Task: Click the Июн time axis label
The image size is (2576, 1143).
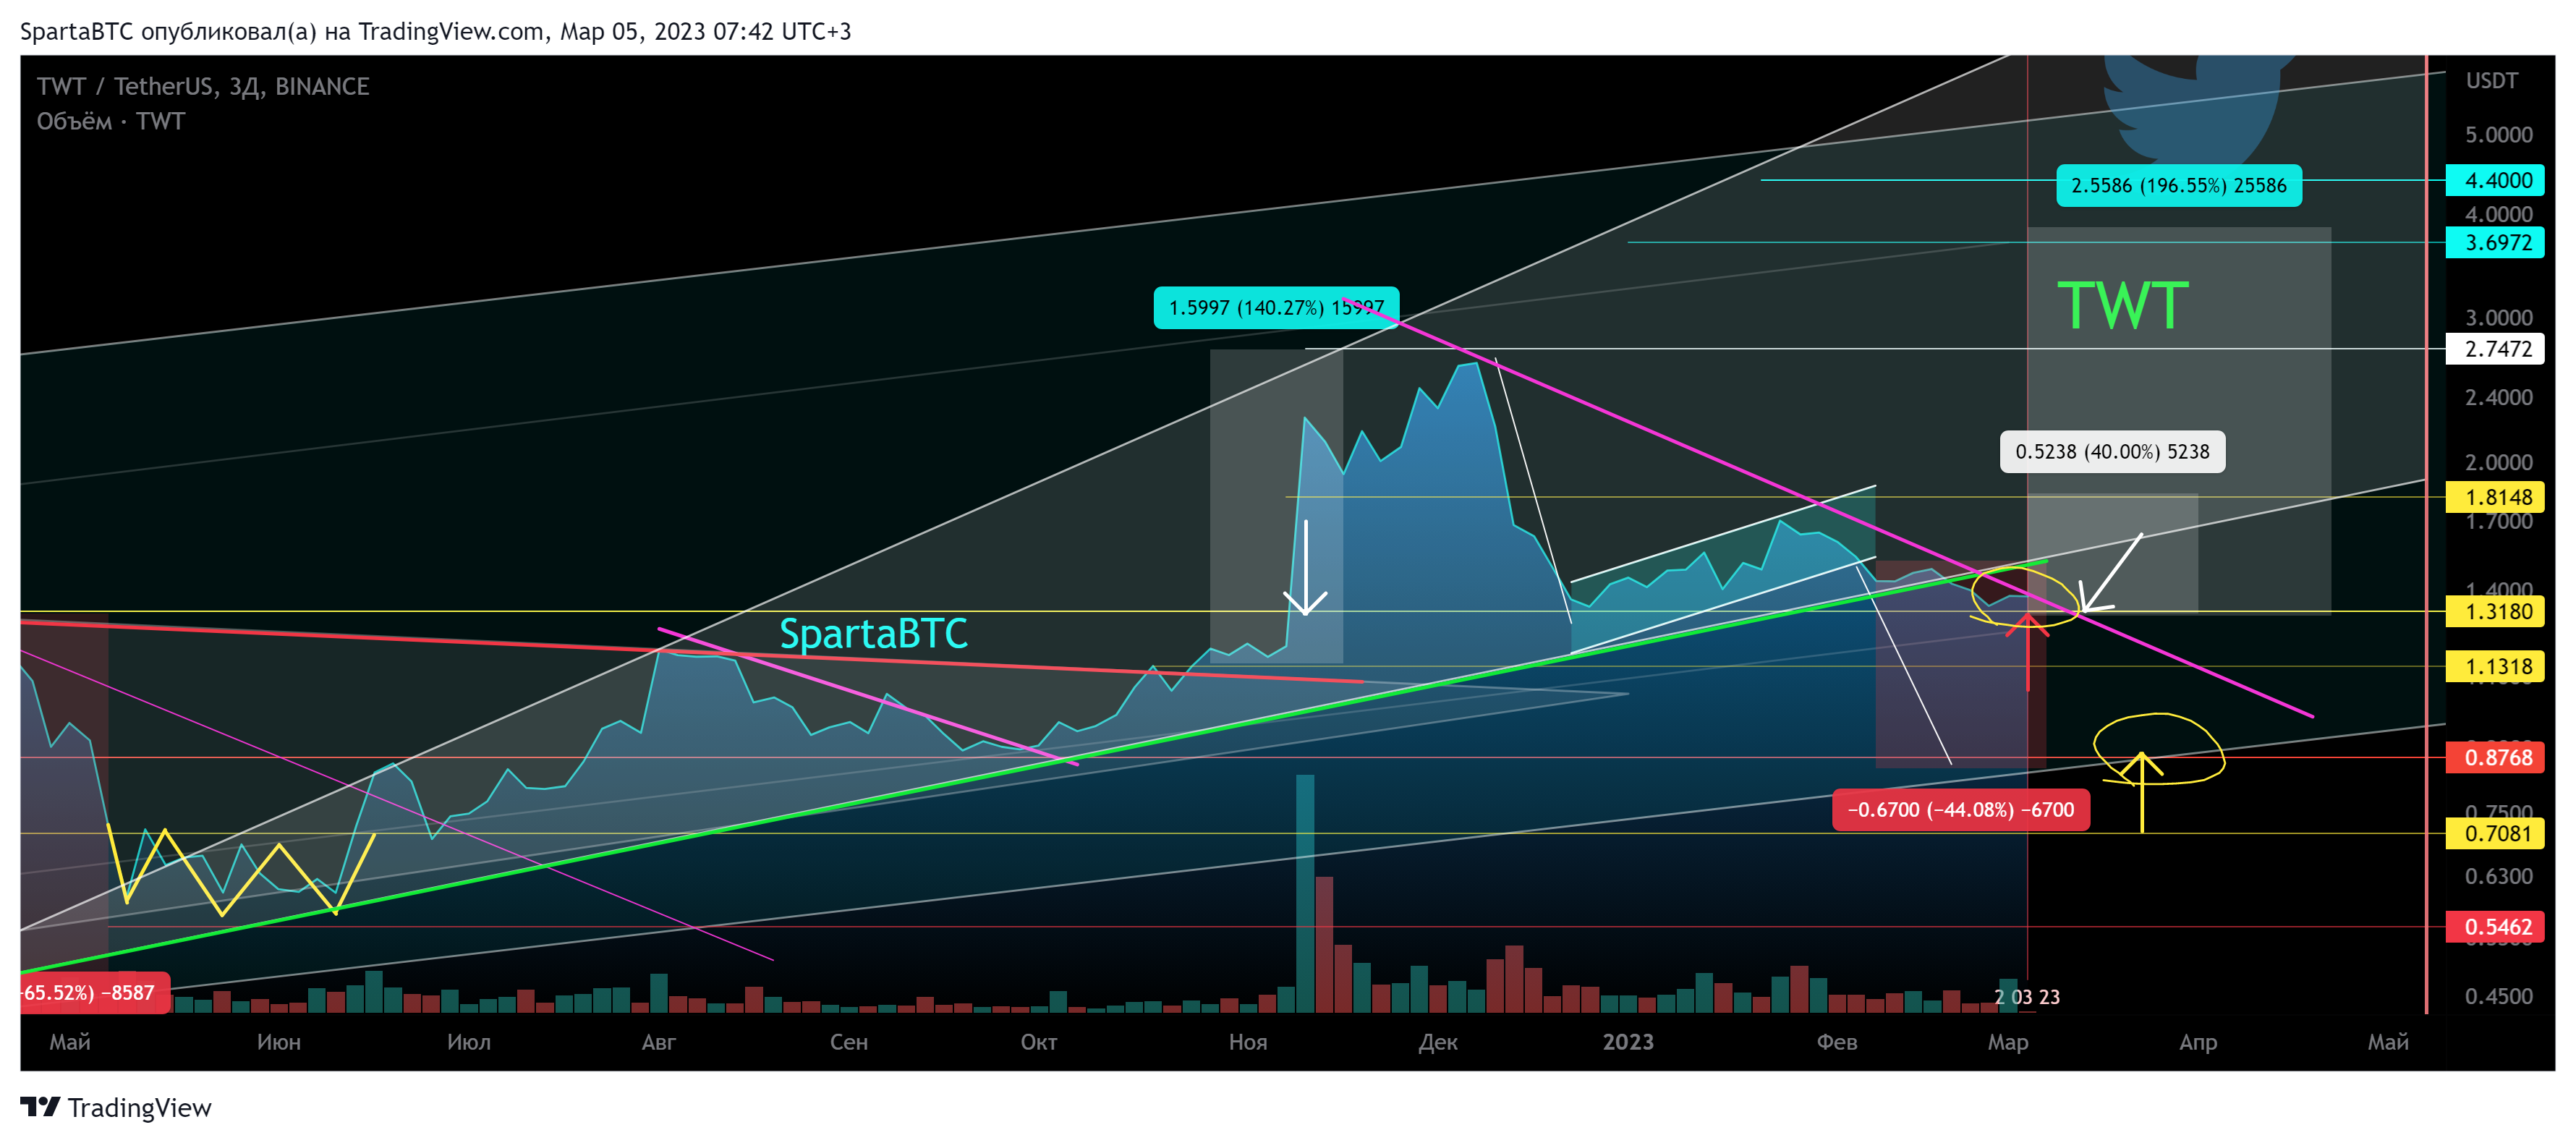Action: click(x=278, y=1042)
